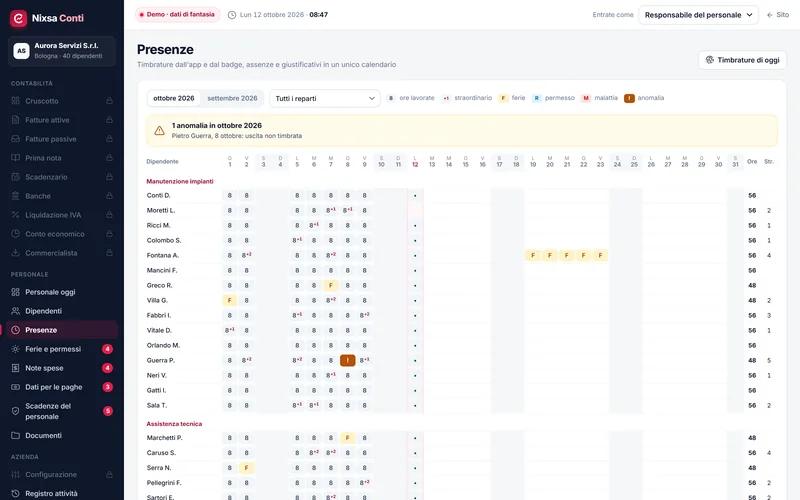The image size is (800, 500).
Task: Click the clock icon beside the date
Action: pyautogui.click(x=232, y=15)
